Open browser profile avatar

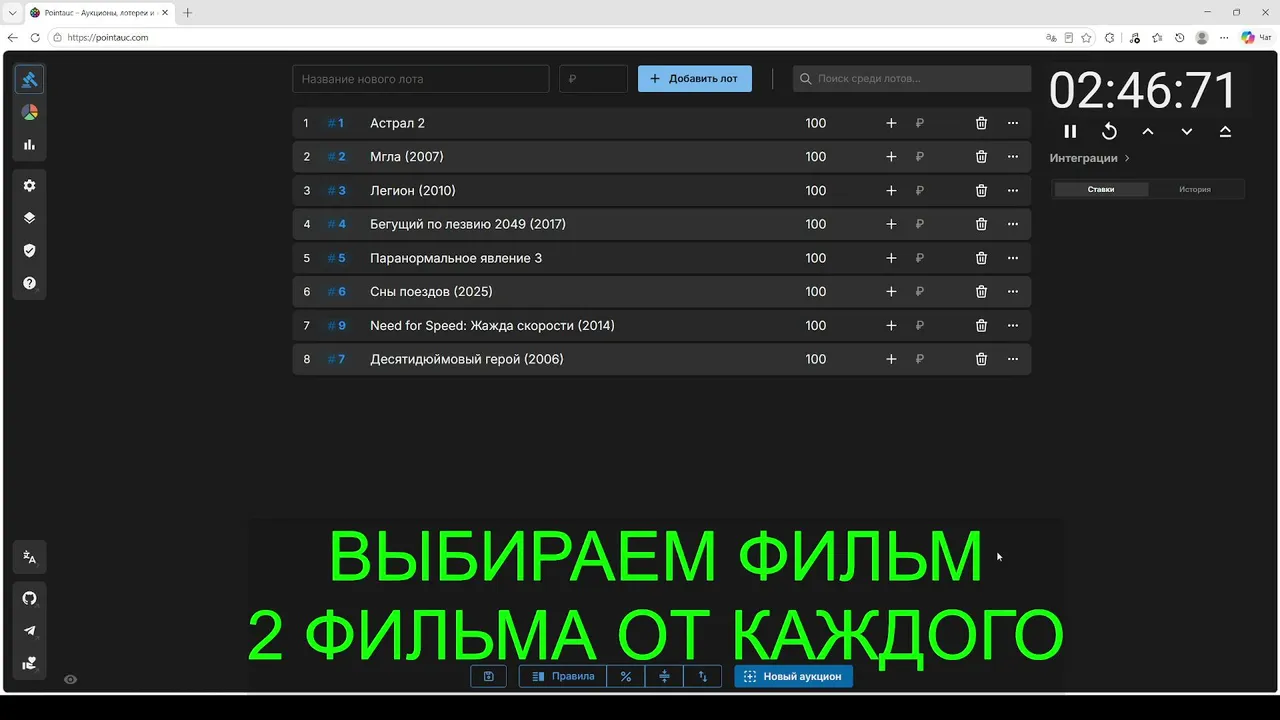(x=1202, y=37)
